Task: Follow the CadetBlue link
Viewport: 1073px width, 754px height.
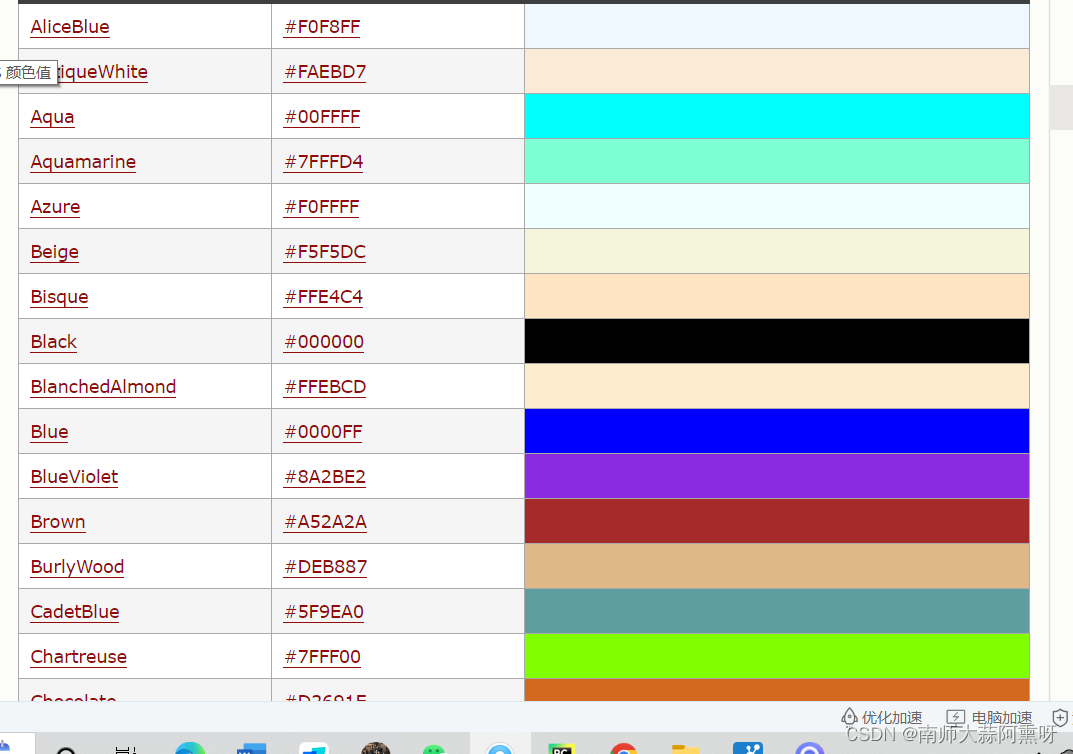Action: point(75,612)
